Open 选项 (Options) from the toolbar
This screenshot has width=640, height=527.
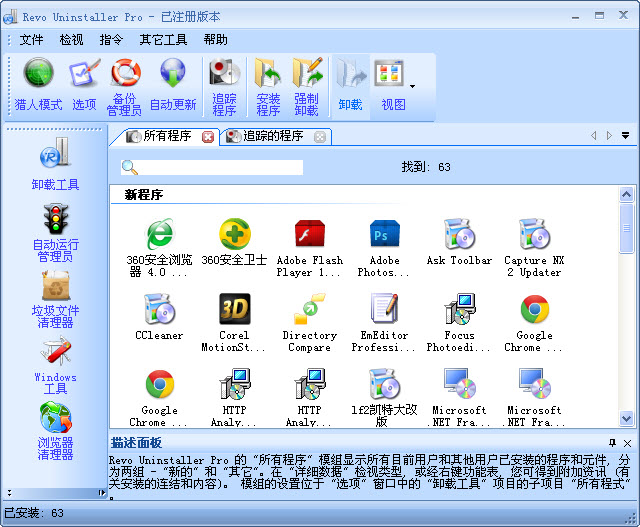pyautogui.click(x=84, y=84)
